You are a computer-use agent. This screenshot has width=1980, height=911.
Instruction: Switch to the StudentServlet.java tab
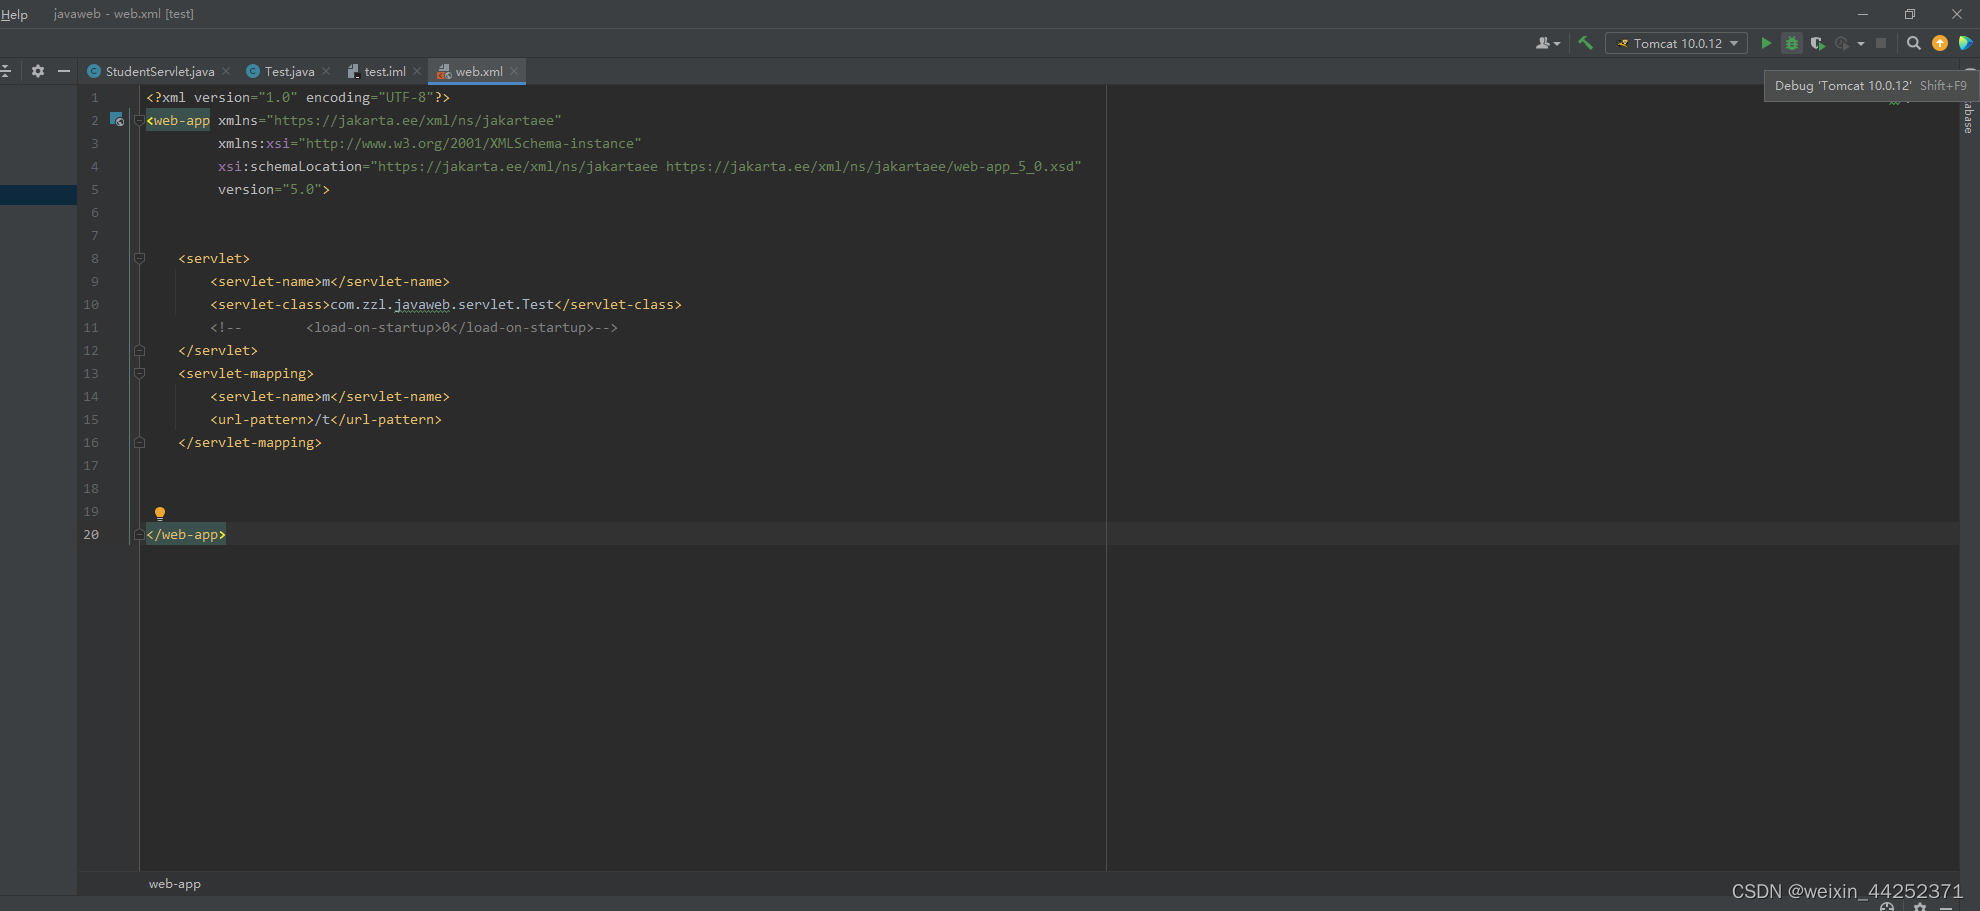coord(159,71)
